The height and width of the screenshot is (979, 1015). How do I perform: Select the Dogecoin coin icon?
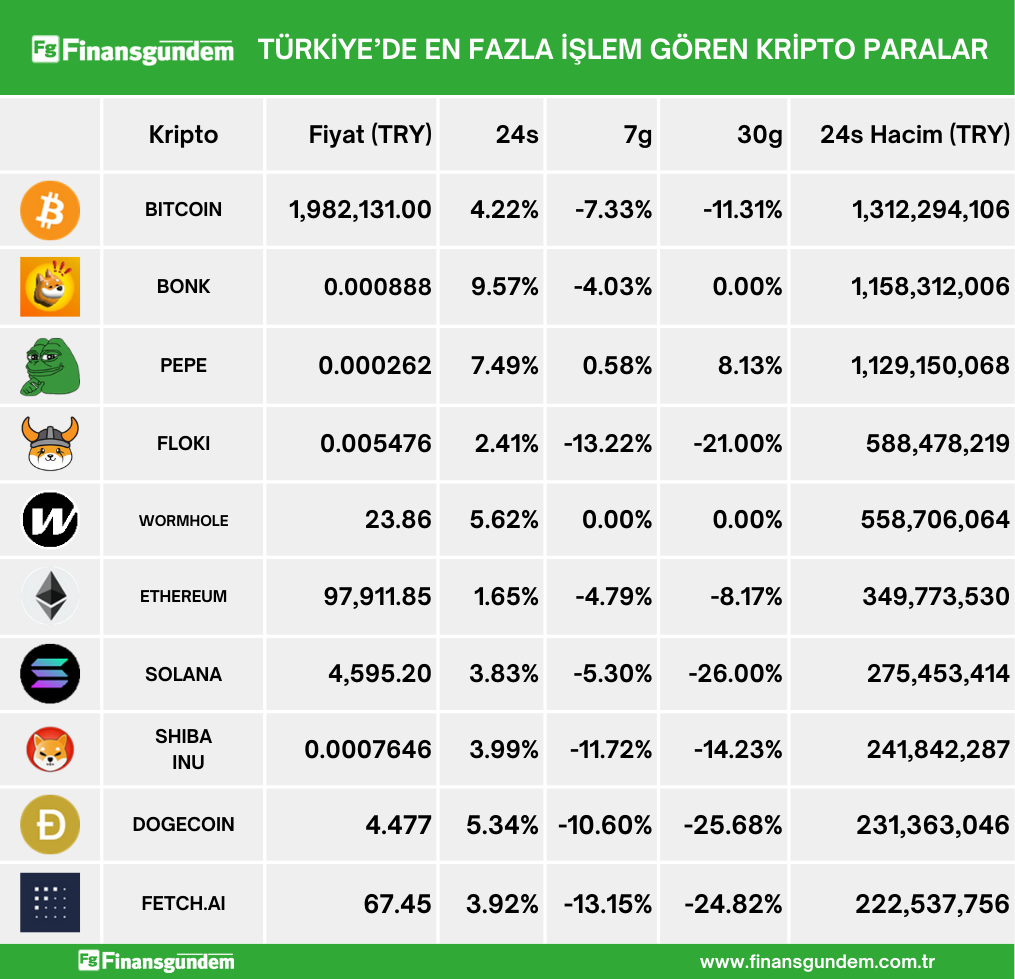coord(50,825)
